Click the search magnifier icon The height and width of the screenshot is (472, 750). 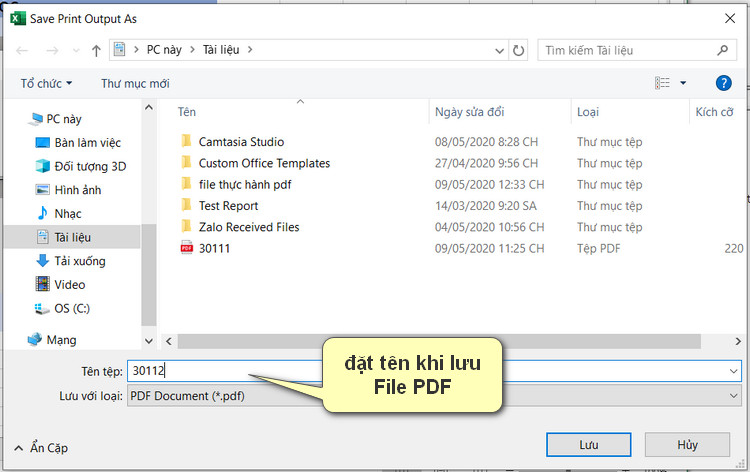click(723, 50)
